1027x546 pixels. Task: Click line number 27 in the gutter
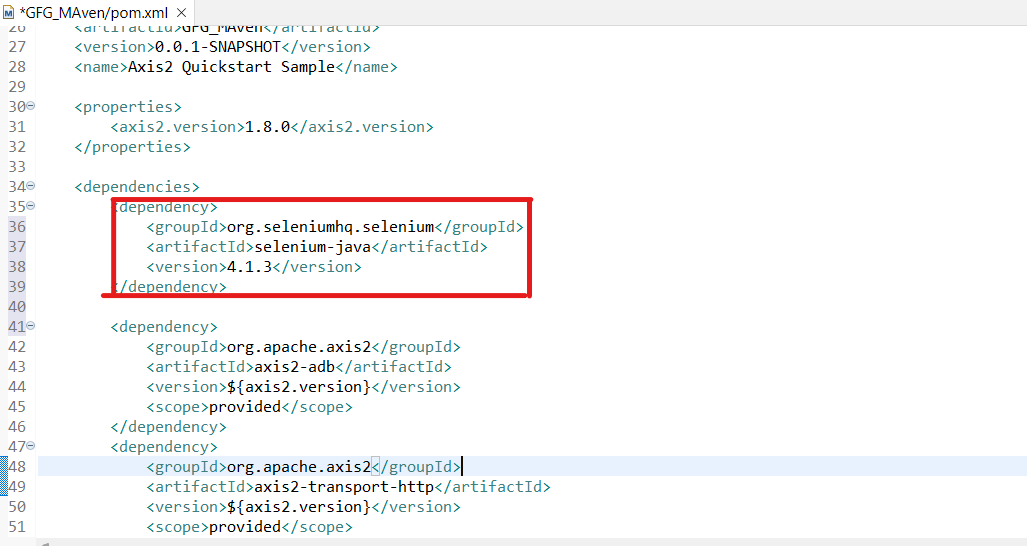[17, 47]
